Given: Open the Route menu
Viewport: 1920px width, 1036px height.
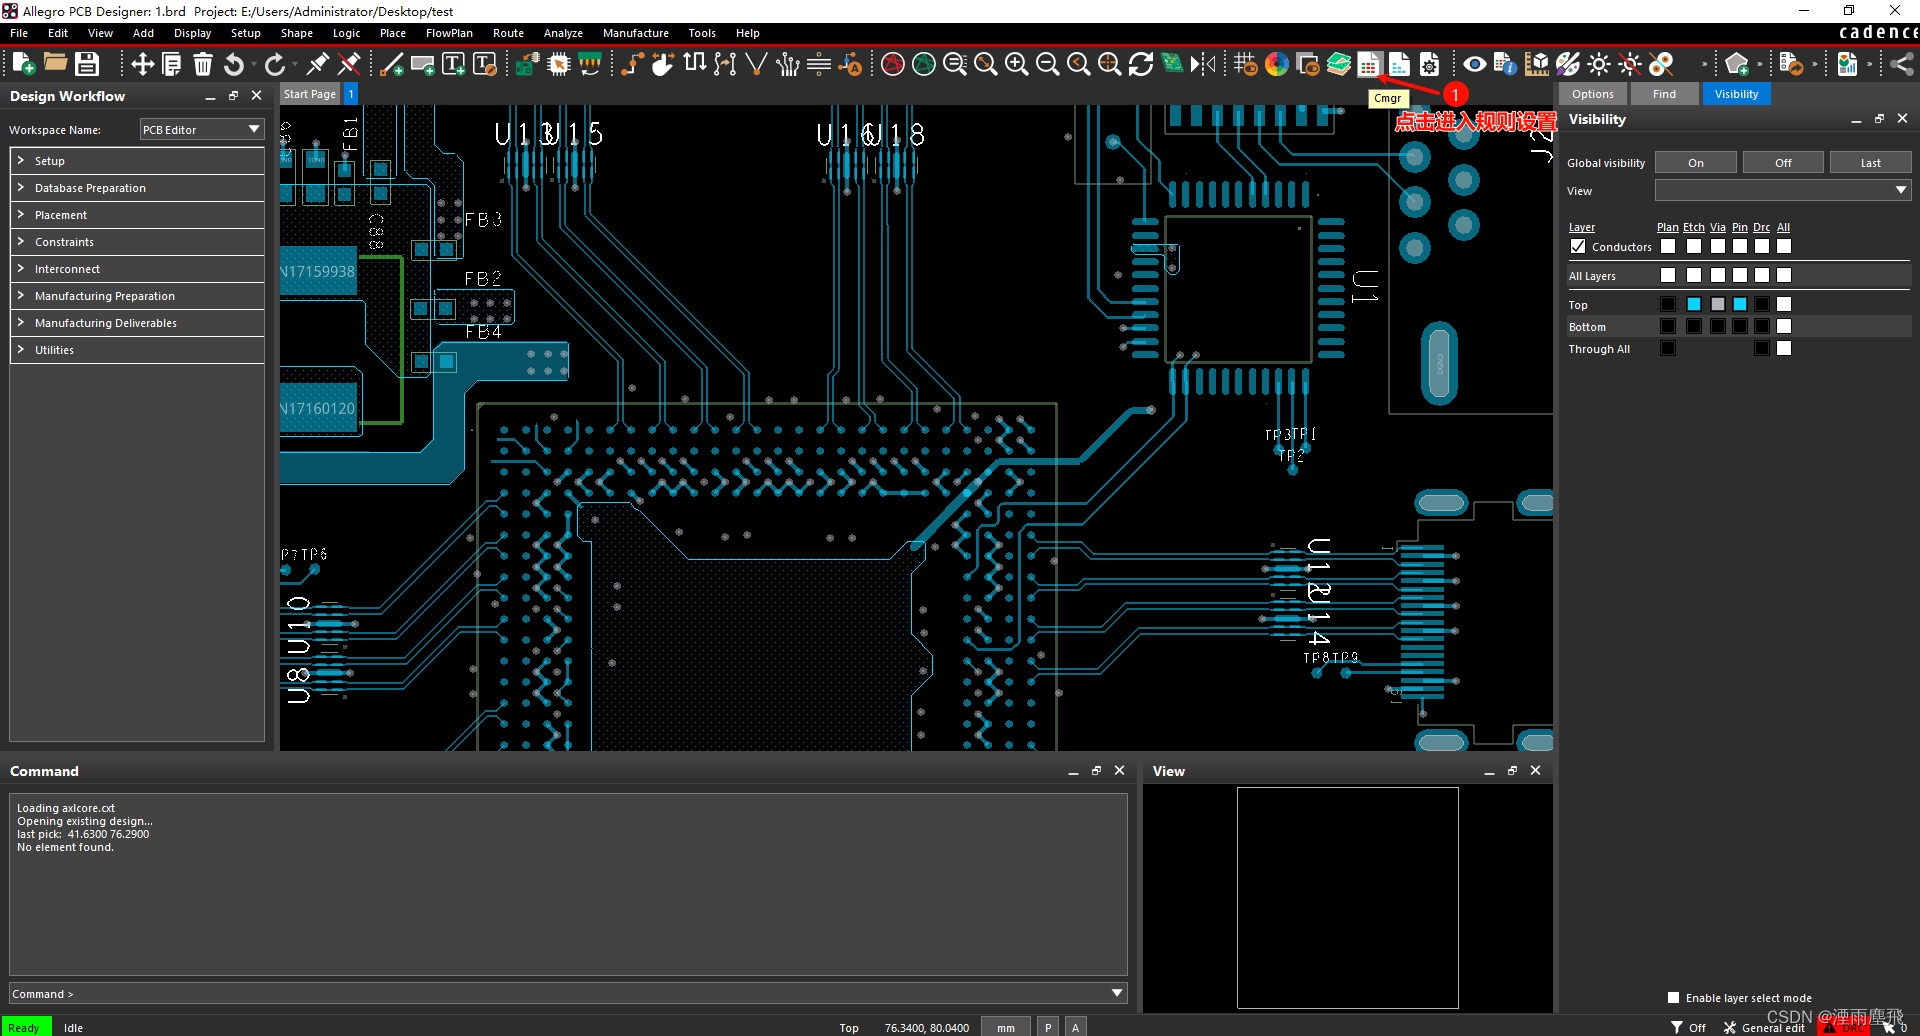Looking at the screenshot, I should click(x=508, y=33).
